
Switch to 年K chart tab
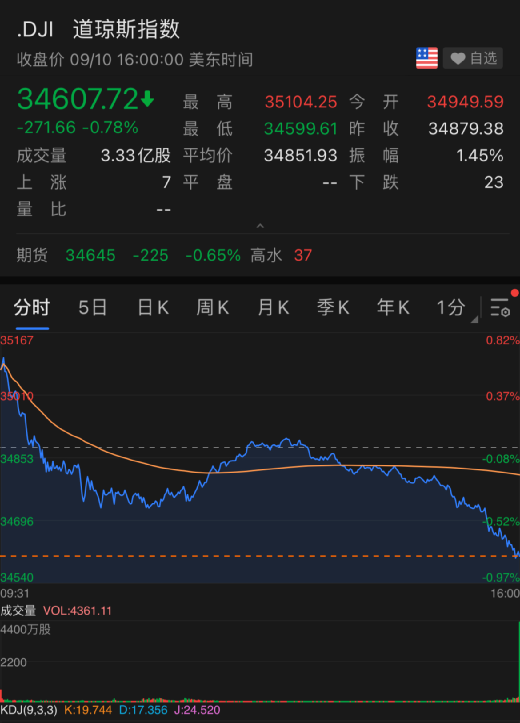(x=393, y=308)
